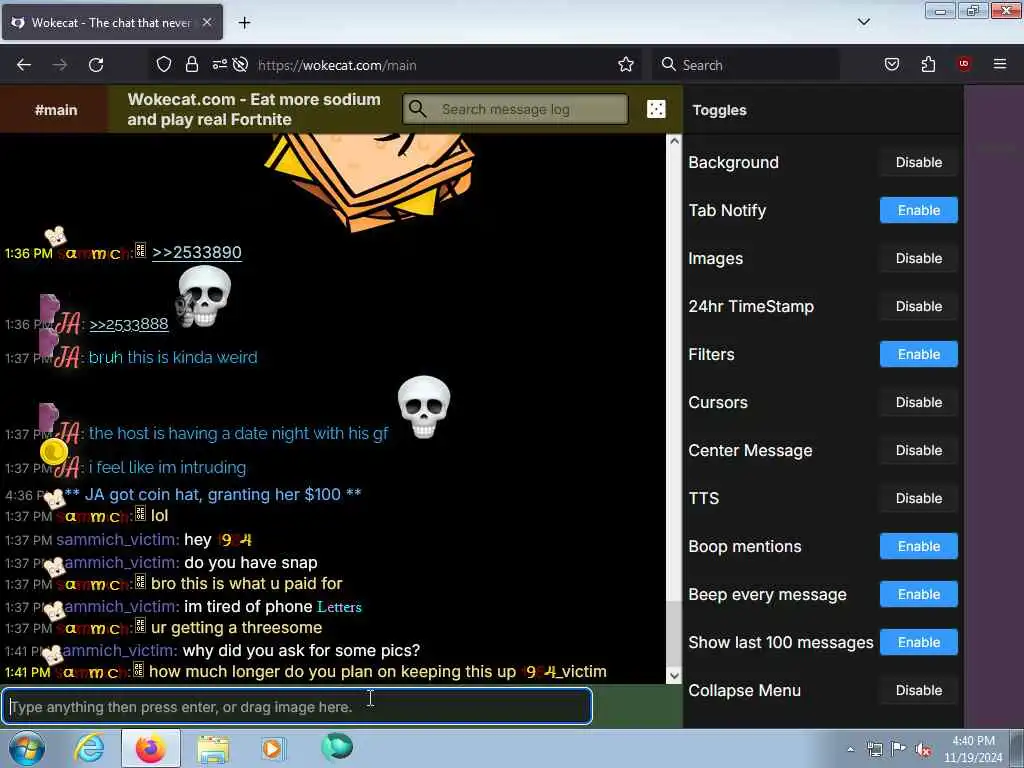Disable TTS
Viewport: 1024px width, 768px height.
[918, 498]
